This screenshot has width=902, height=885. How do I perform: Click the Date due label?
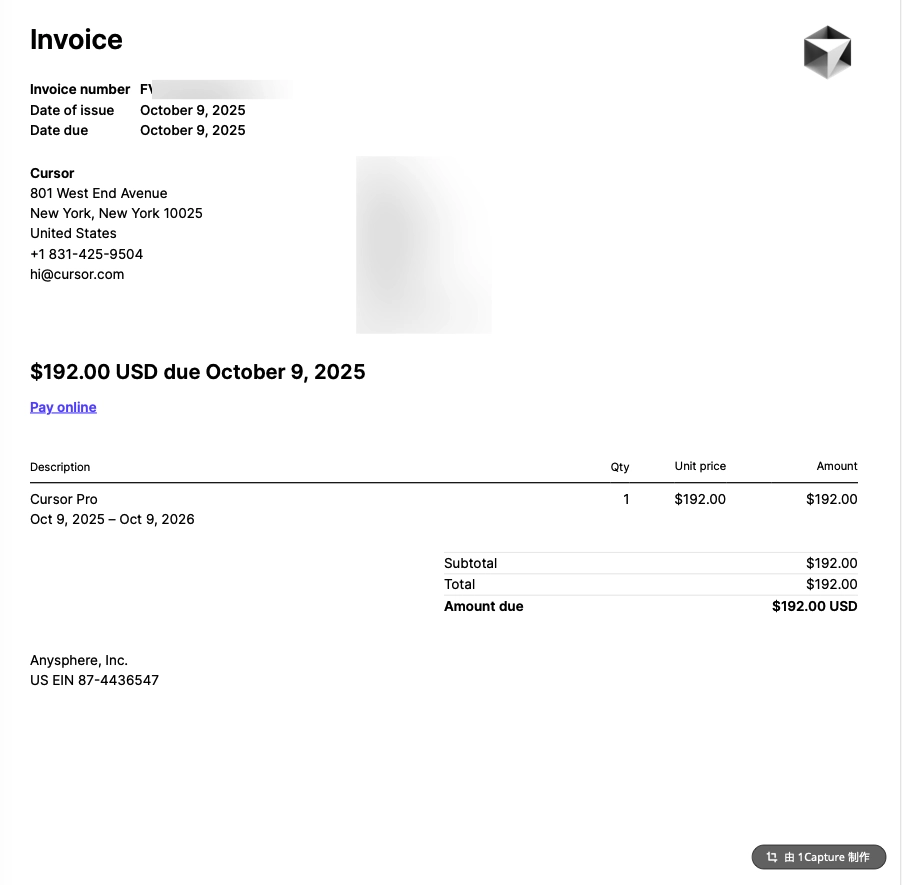(x=59, y=130)
